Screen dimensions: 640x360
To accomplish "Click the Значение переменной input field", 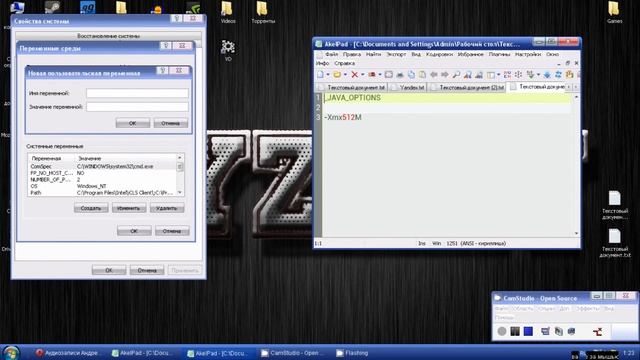I will (138, 107).
